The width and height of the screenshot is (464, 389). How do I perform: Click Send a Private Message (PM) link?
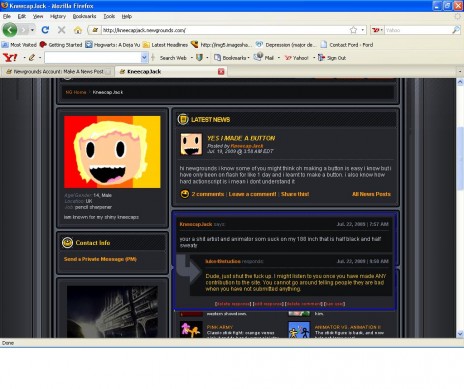tap(100, 259)
